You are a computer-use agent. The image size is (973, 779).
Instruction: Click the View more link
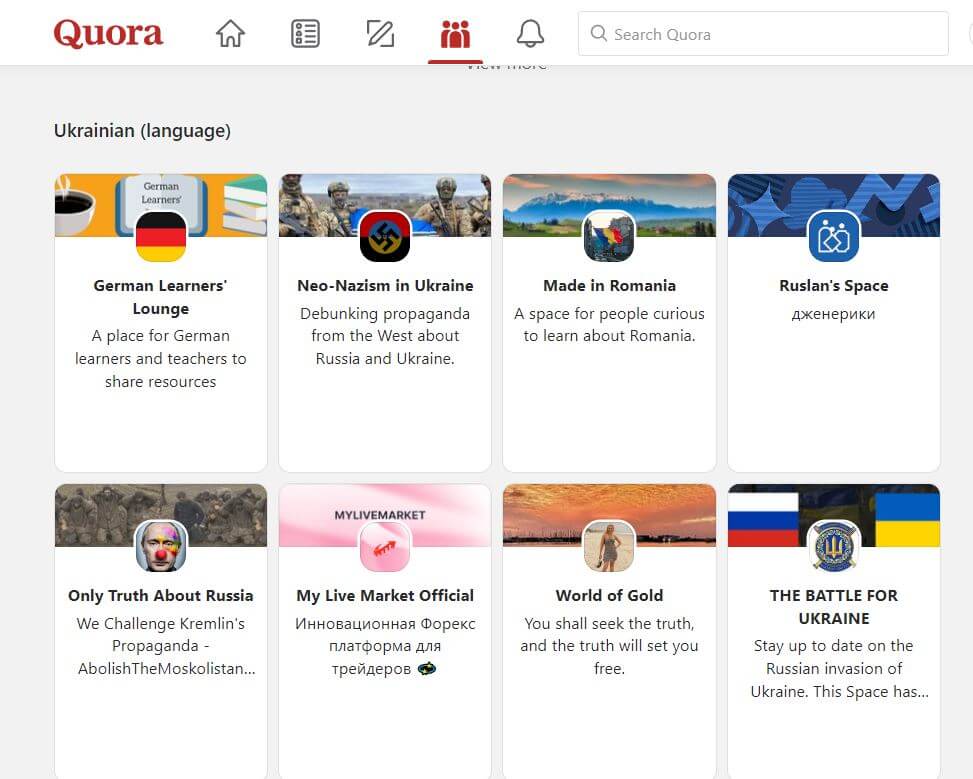click(506, 66)
